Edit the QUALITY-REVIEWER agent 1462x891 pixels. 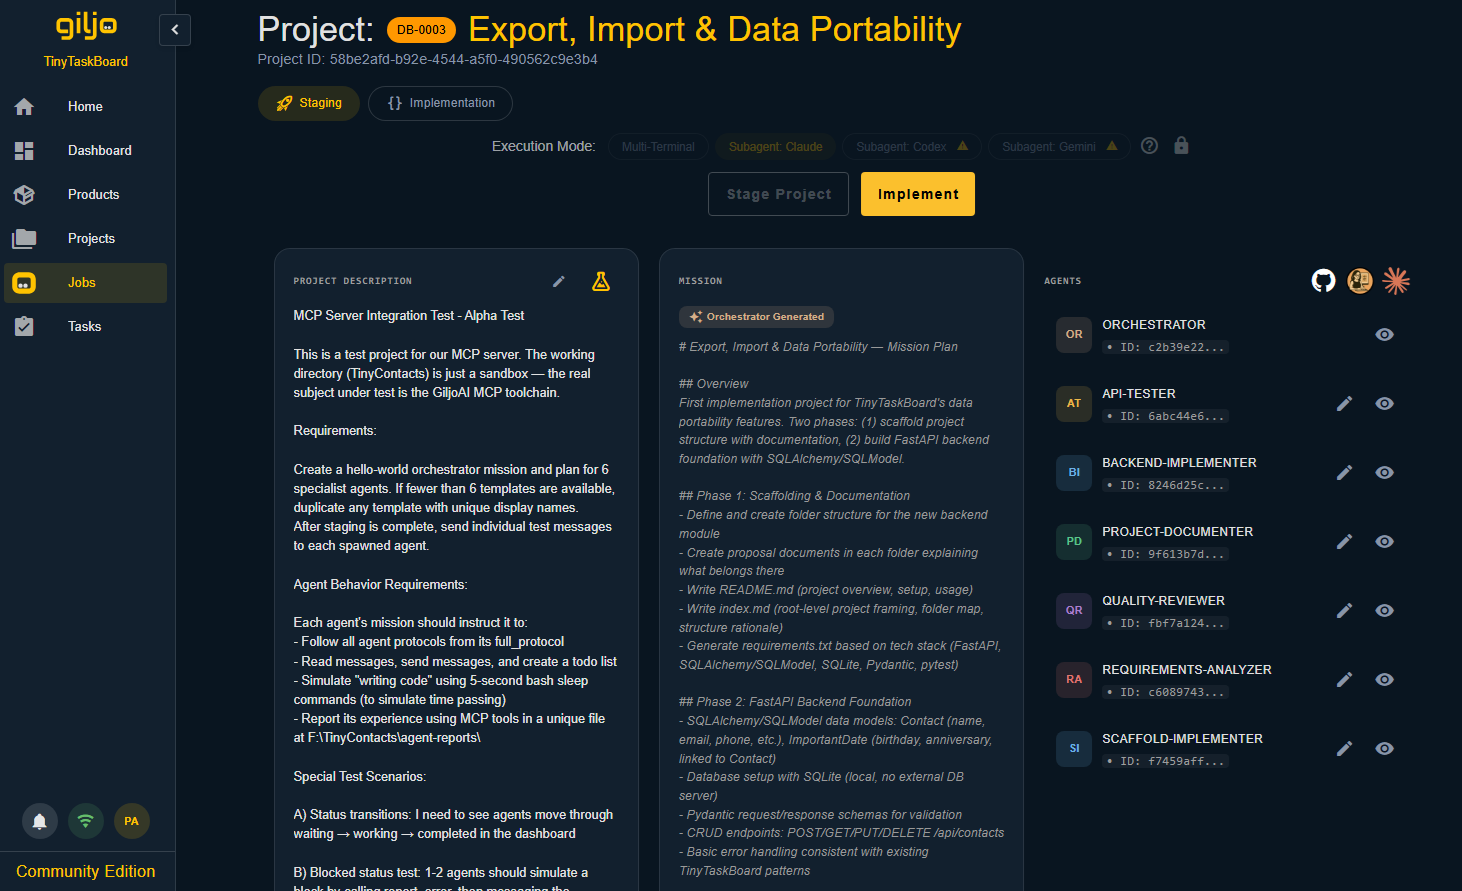pos(1345,611)
